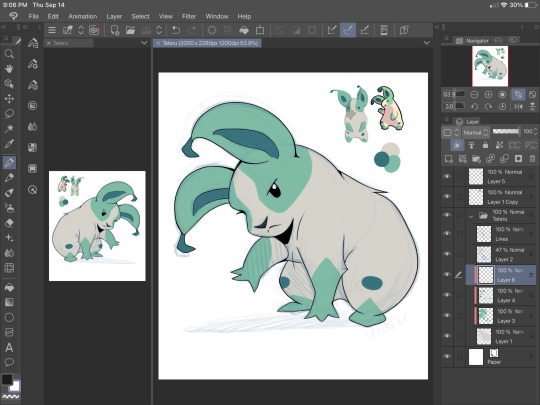Screen dimensions: 540x405
Task: Open the View menu
Action: click(x=166, y=16)
